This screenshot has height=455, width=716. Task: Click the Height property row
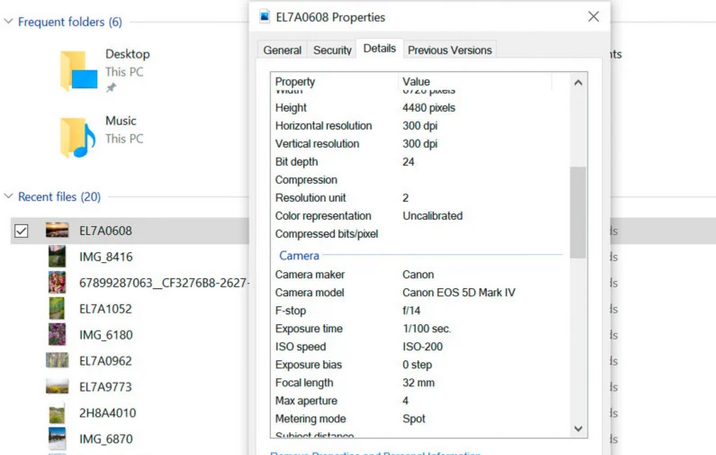(x=418, y=108)
